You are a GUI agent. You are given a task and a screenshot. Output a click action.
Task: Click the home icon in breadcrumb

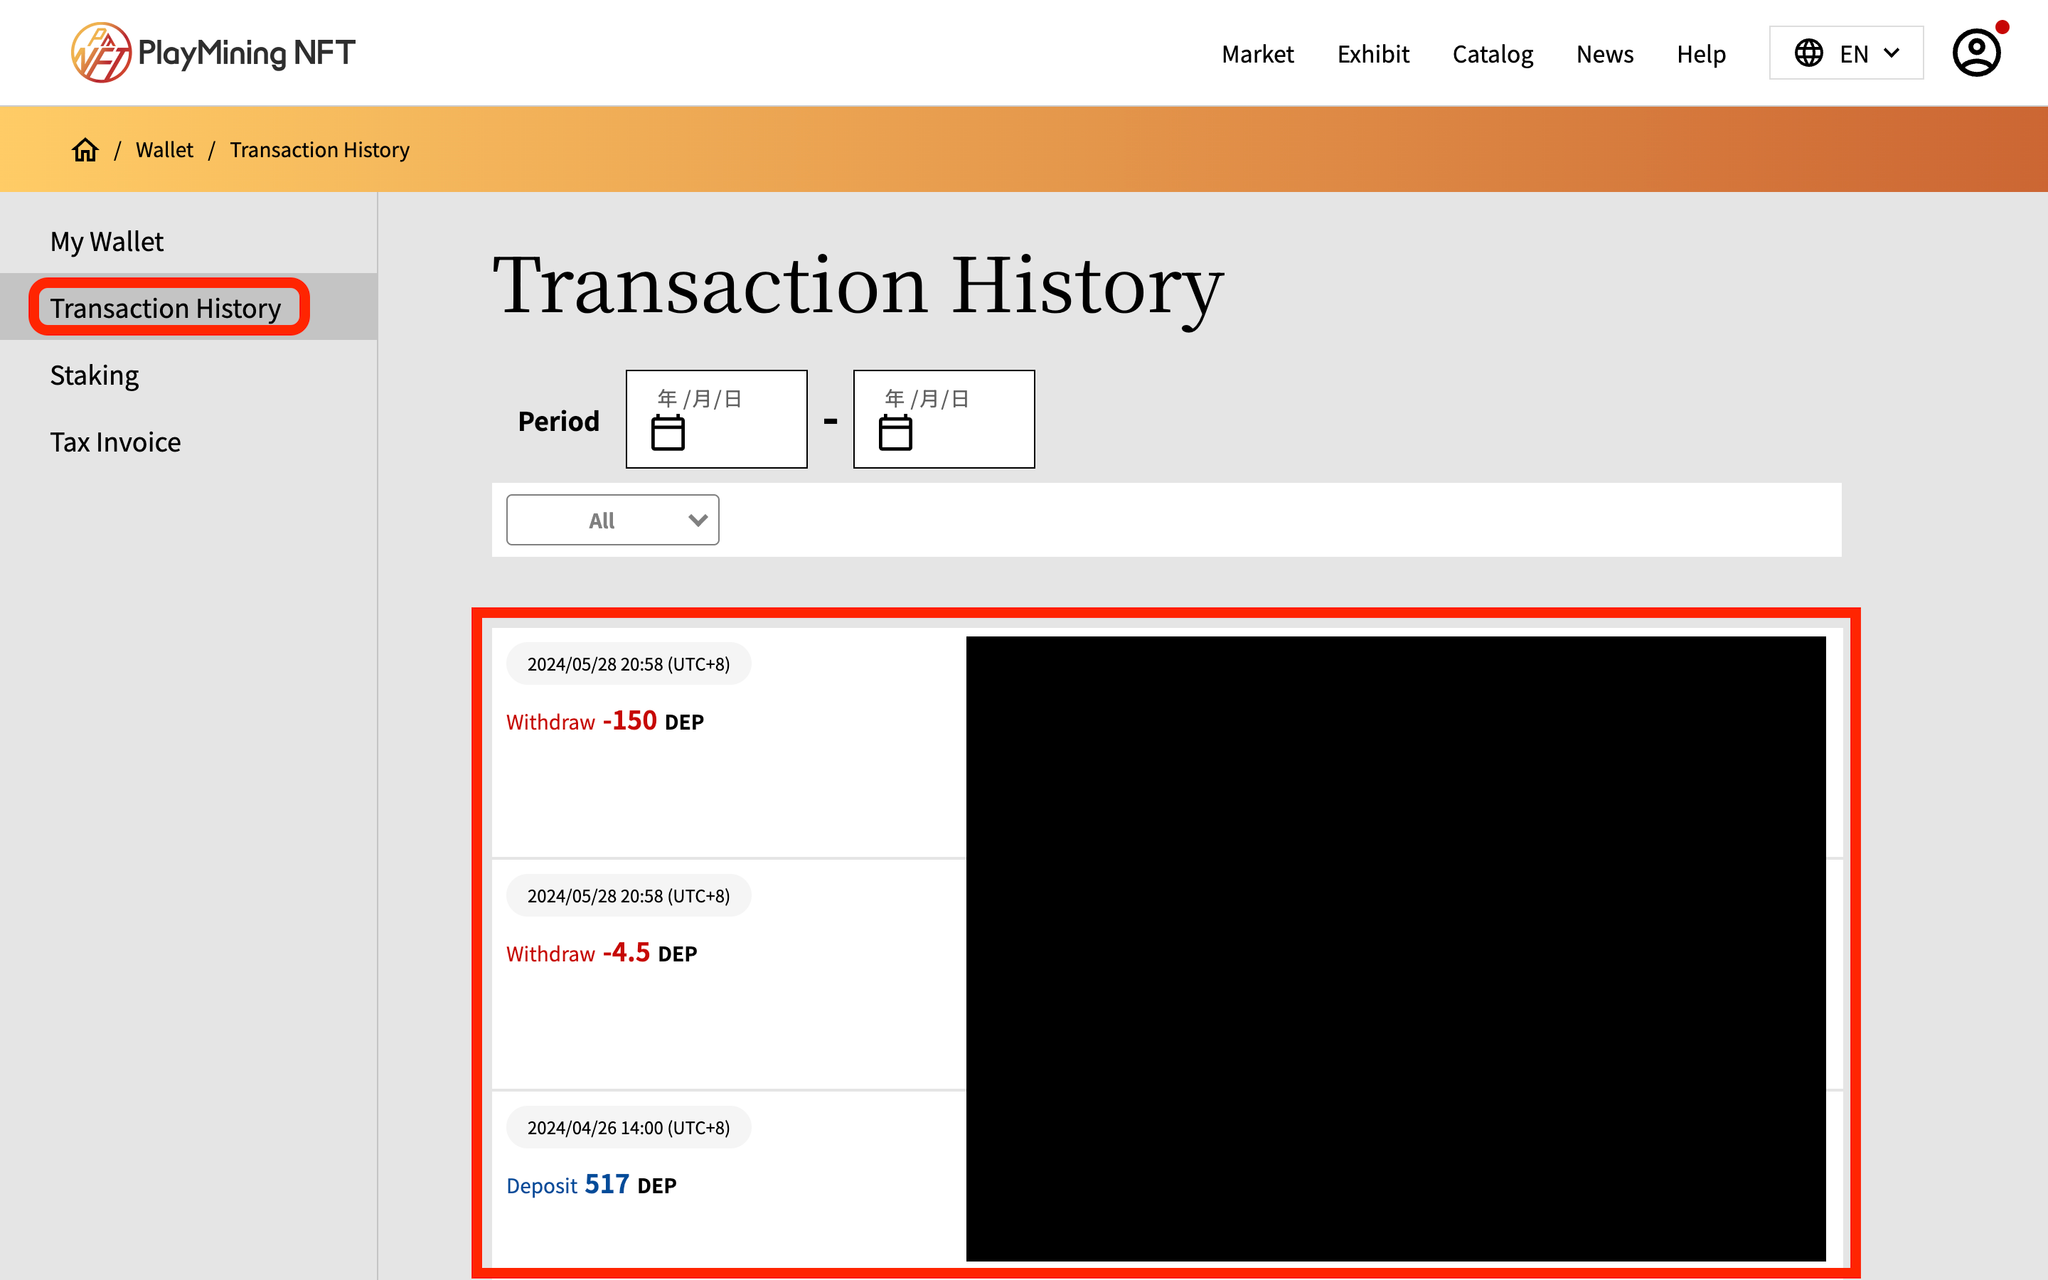(x=85, y=150)
